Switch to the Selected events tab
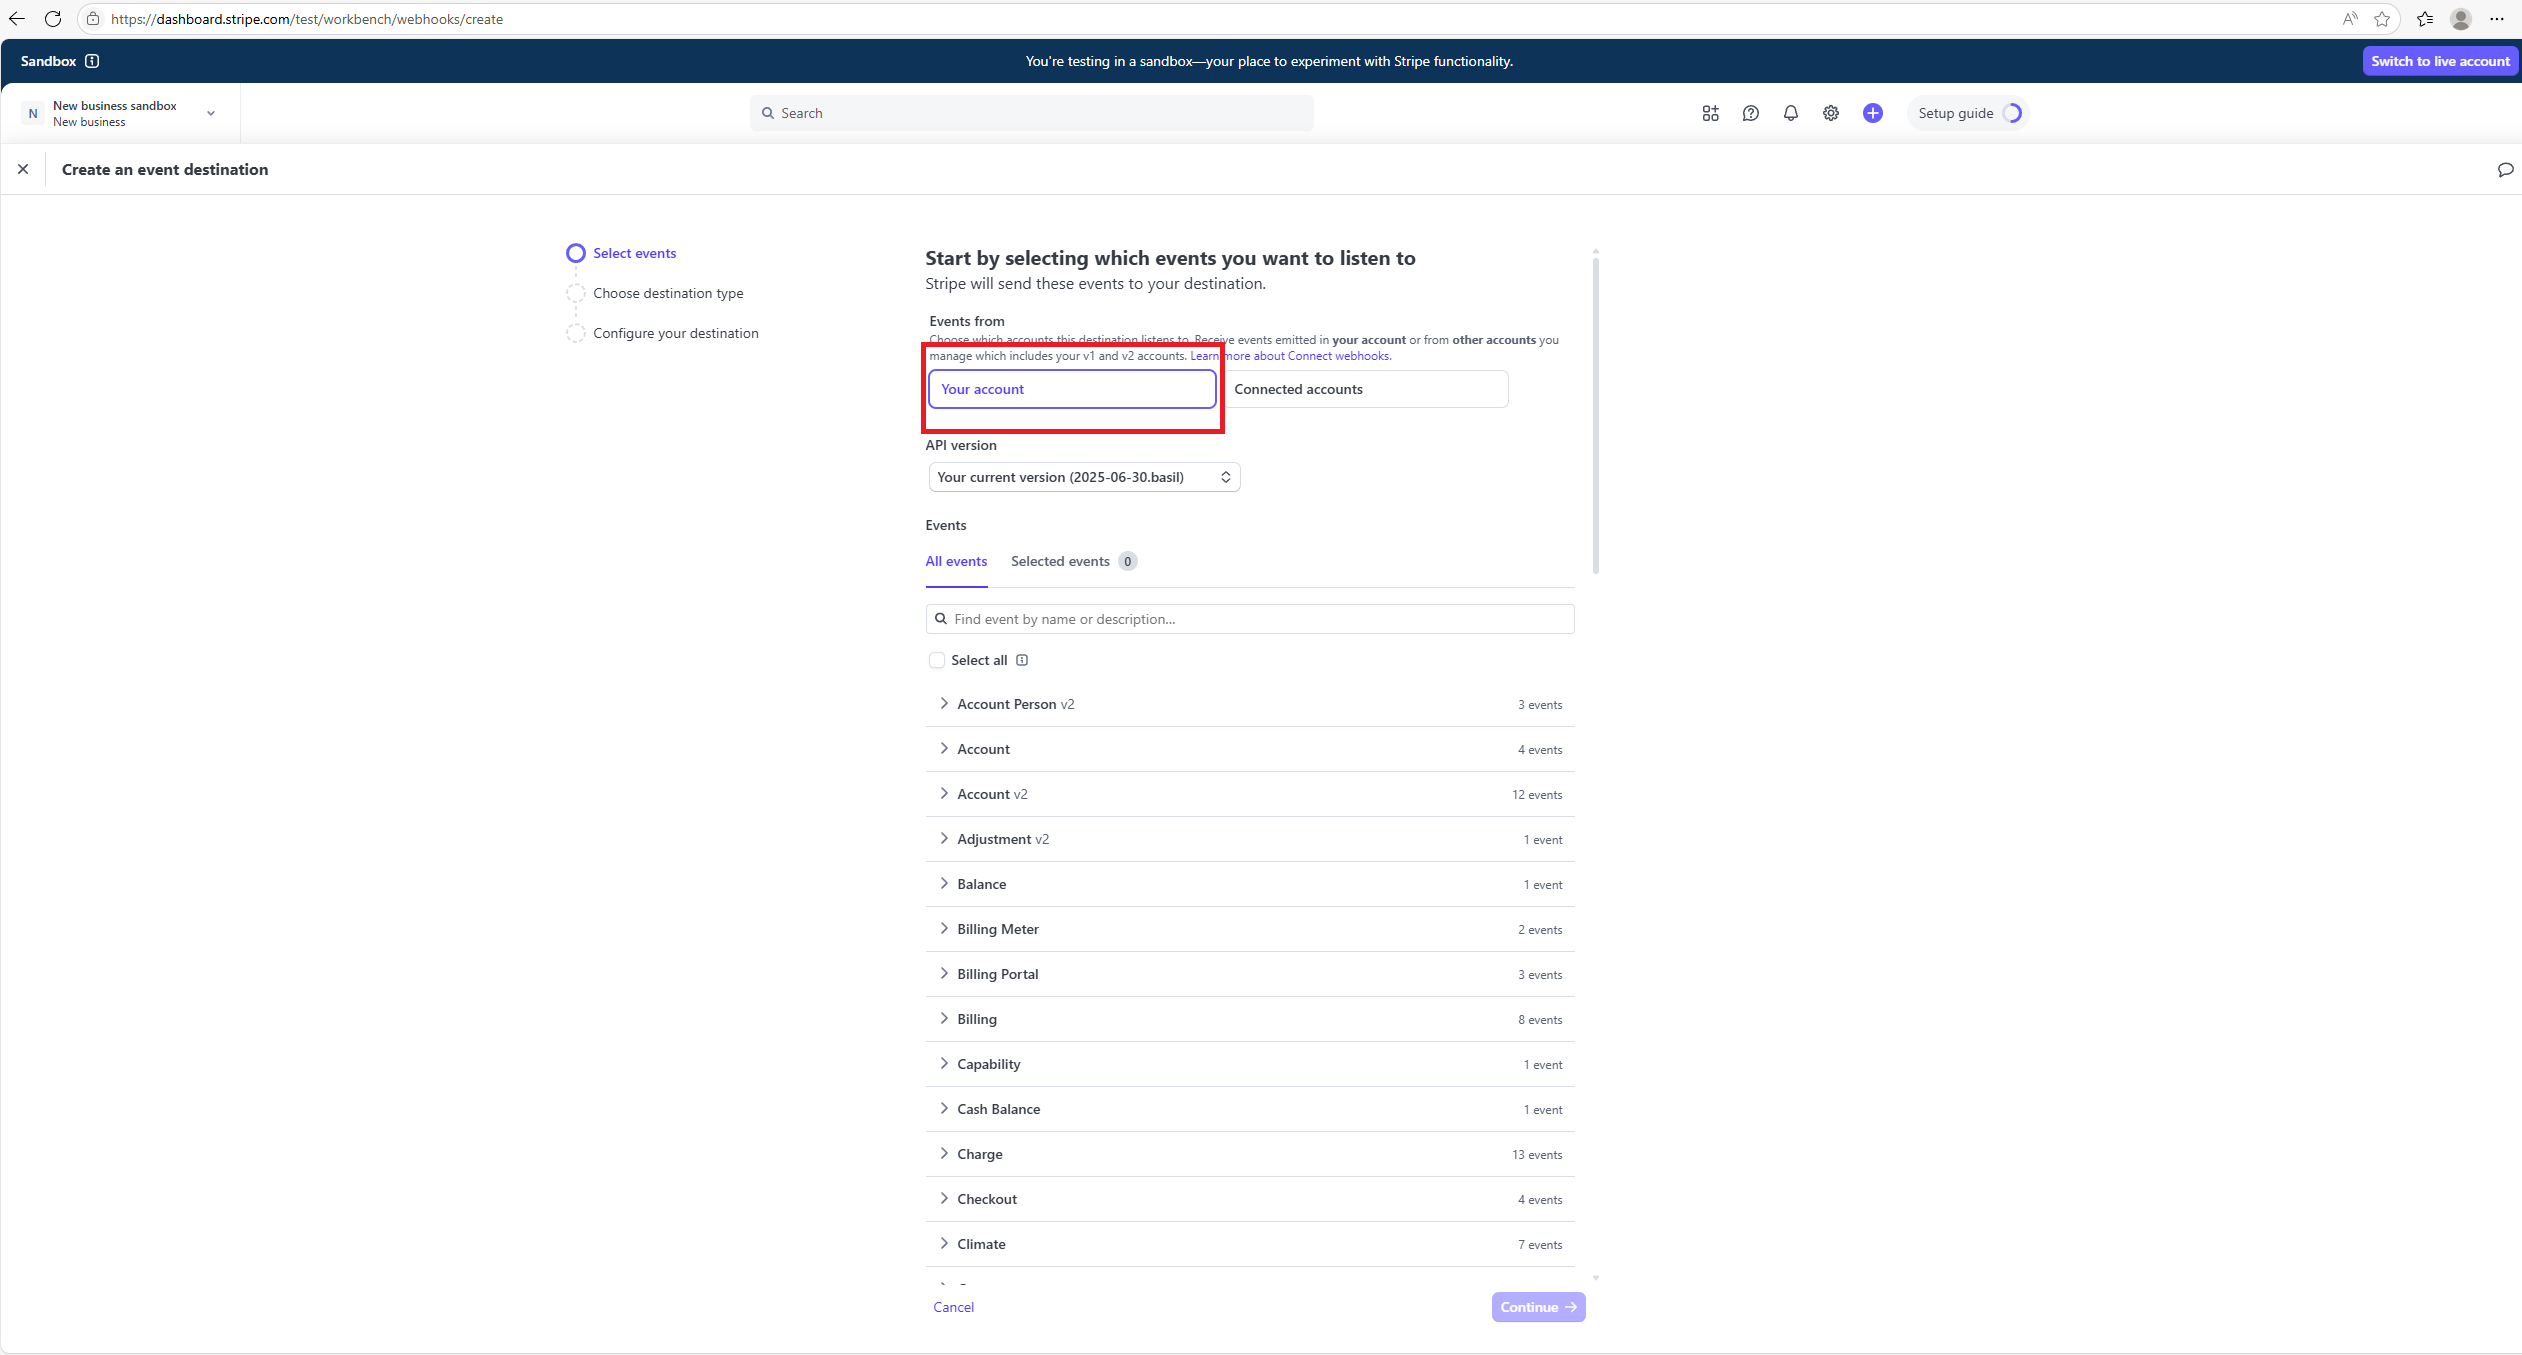Image resolution: width=2522 pixels, height=1355 pixels. [1073, 561]
